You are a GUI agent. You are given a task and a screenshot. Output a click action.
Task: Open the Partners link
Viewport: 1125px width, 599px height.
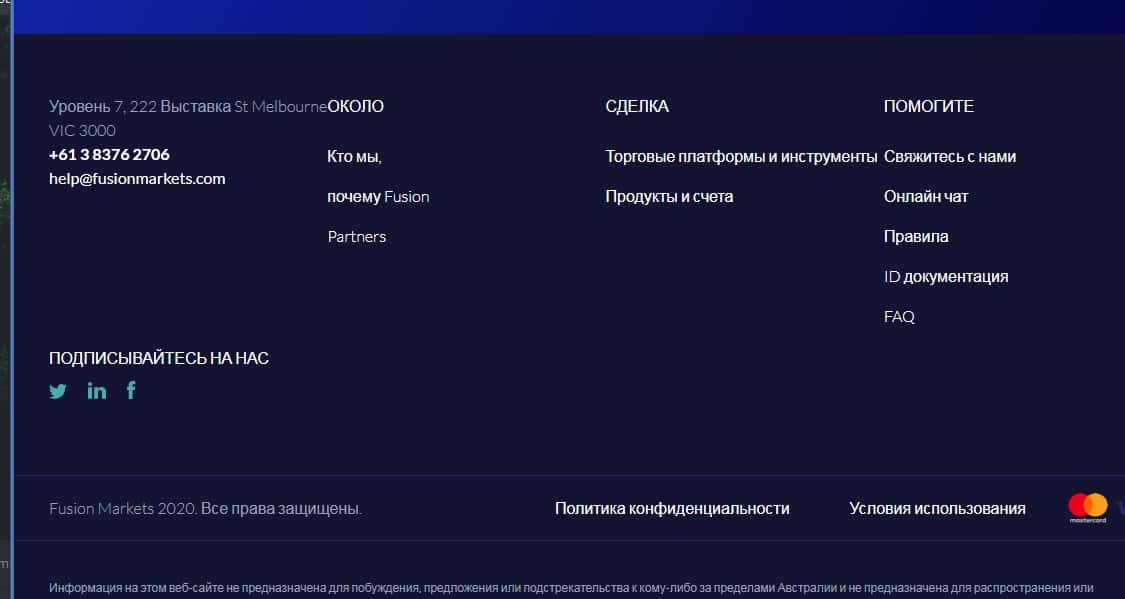(357, 237)
